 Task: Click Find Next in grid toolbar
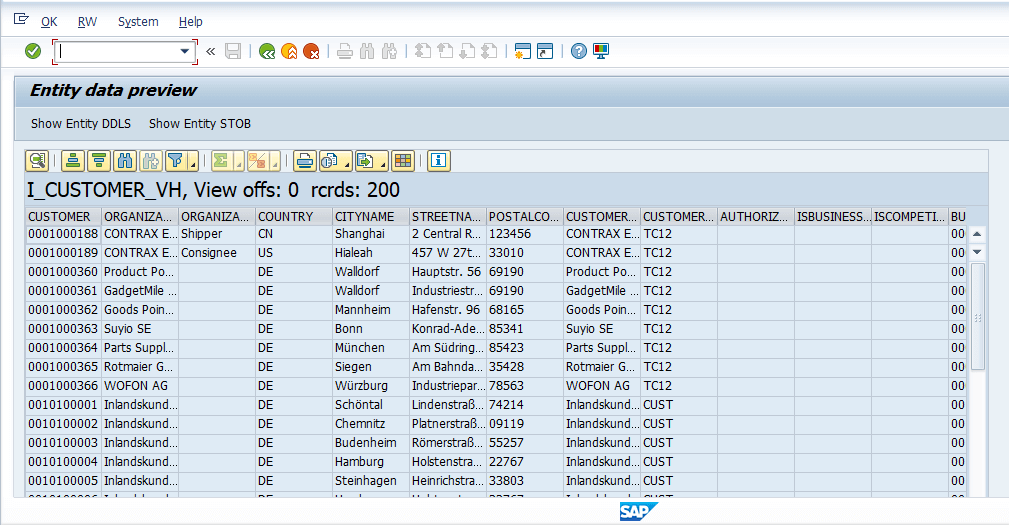pyautogui.click(x=151, y=161)
